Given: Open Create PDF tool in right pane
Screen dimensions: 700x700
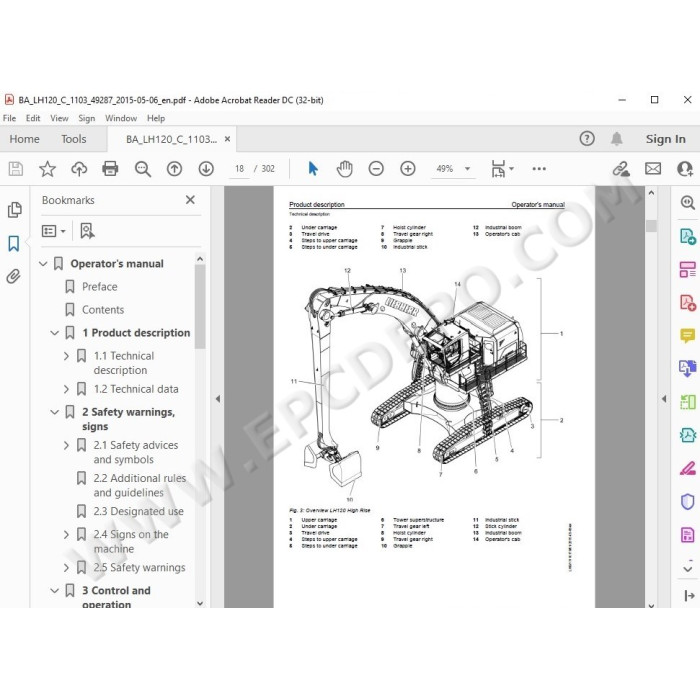Looking at the screenshot, I should pyautogui.click(x=688, y=303).
